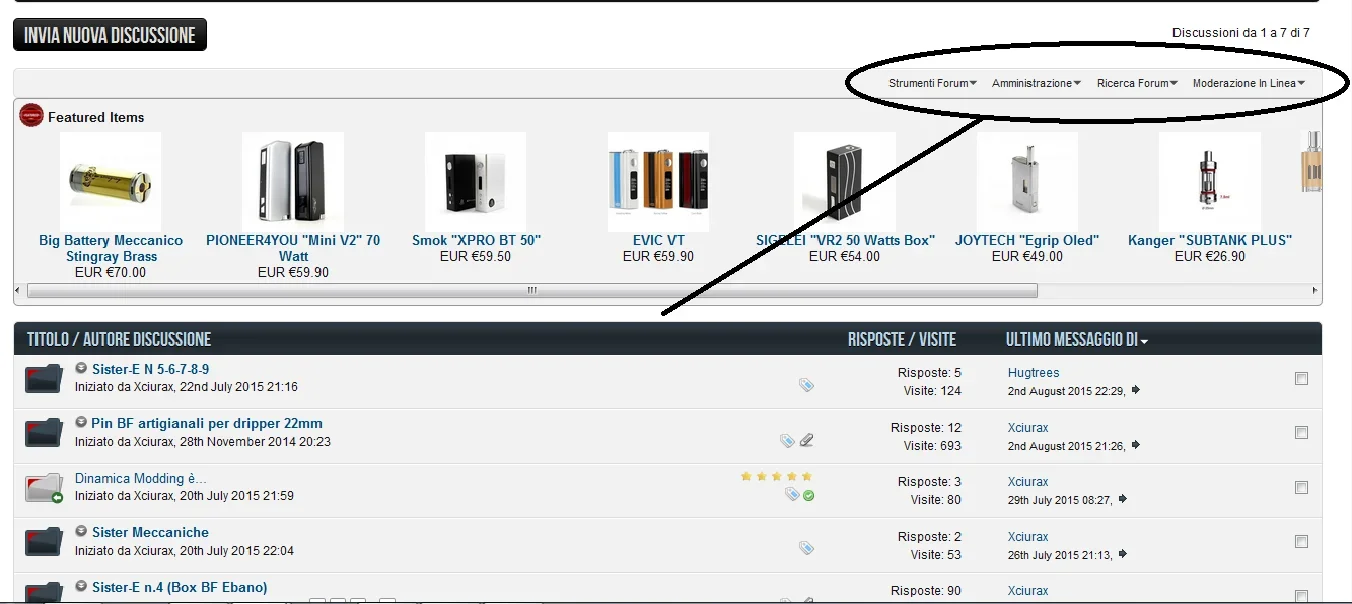The image size is (1352, 604).
Task: Sort threads by Visite column header
Action: click(x=935, y=340)
